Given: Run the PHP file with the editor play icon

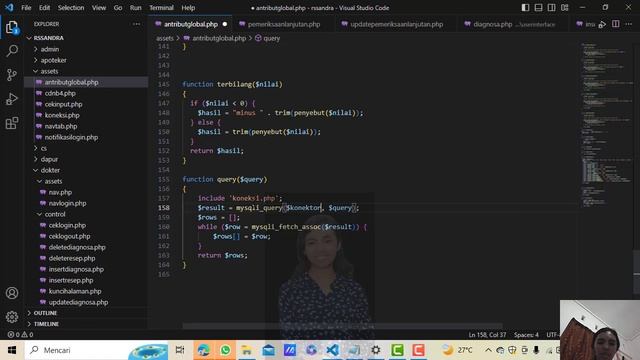Looking at the screenshot, I should 602,24.
